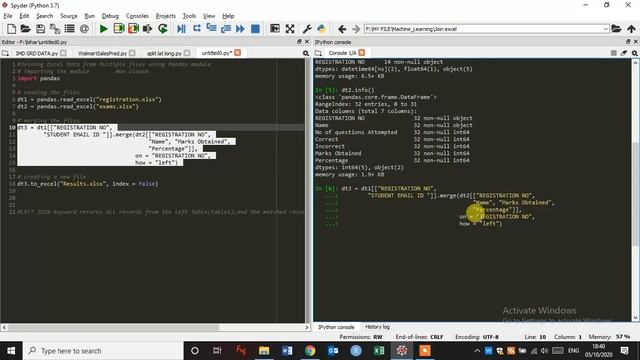This screenshot has width=640, height=360.
Task: Open Word from the taskbar
Action: 287,351
